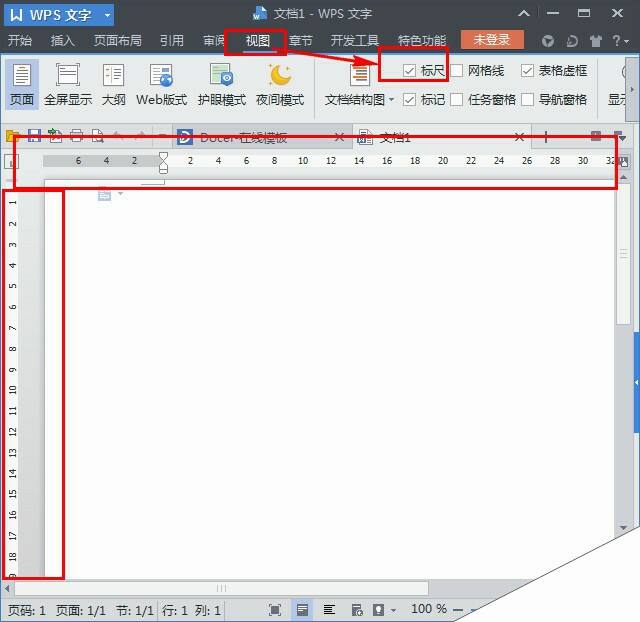The image size is (640, 622).
Task: Enable the 导航窗格 navigation pane checkbox
Action: click(527, 99)
